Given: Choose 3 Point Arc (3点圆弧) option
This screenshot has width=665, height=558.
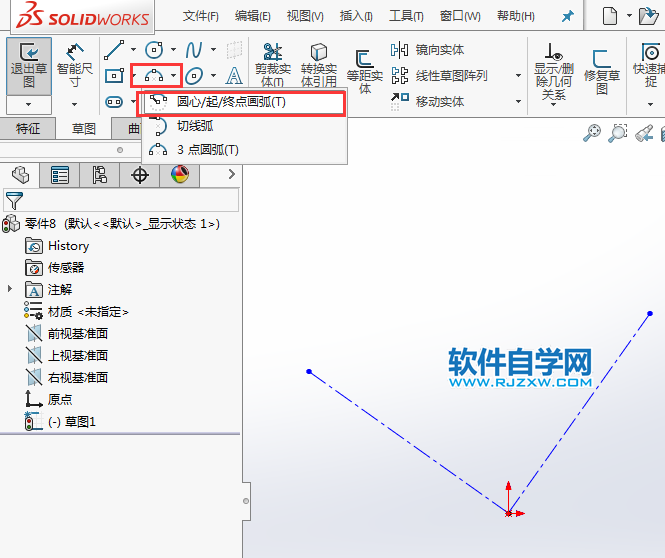Looking at the screenshot, I should pyautogui.click(x=244, y=150).
